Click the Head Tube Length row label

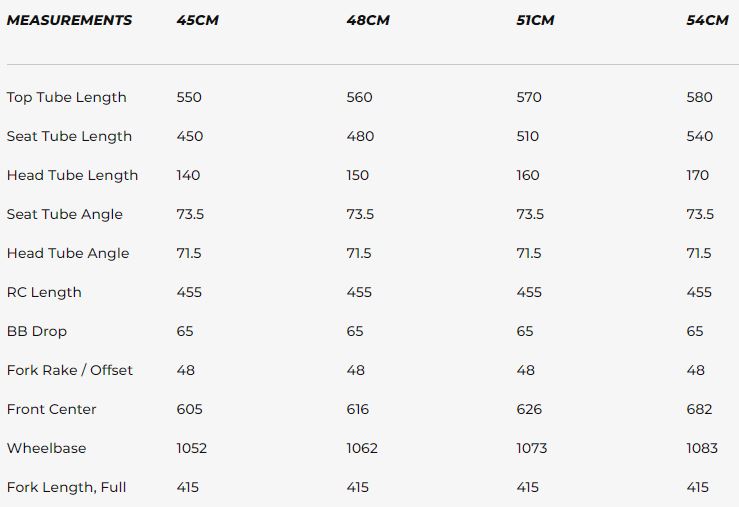tap(72, 175)
